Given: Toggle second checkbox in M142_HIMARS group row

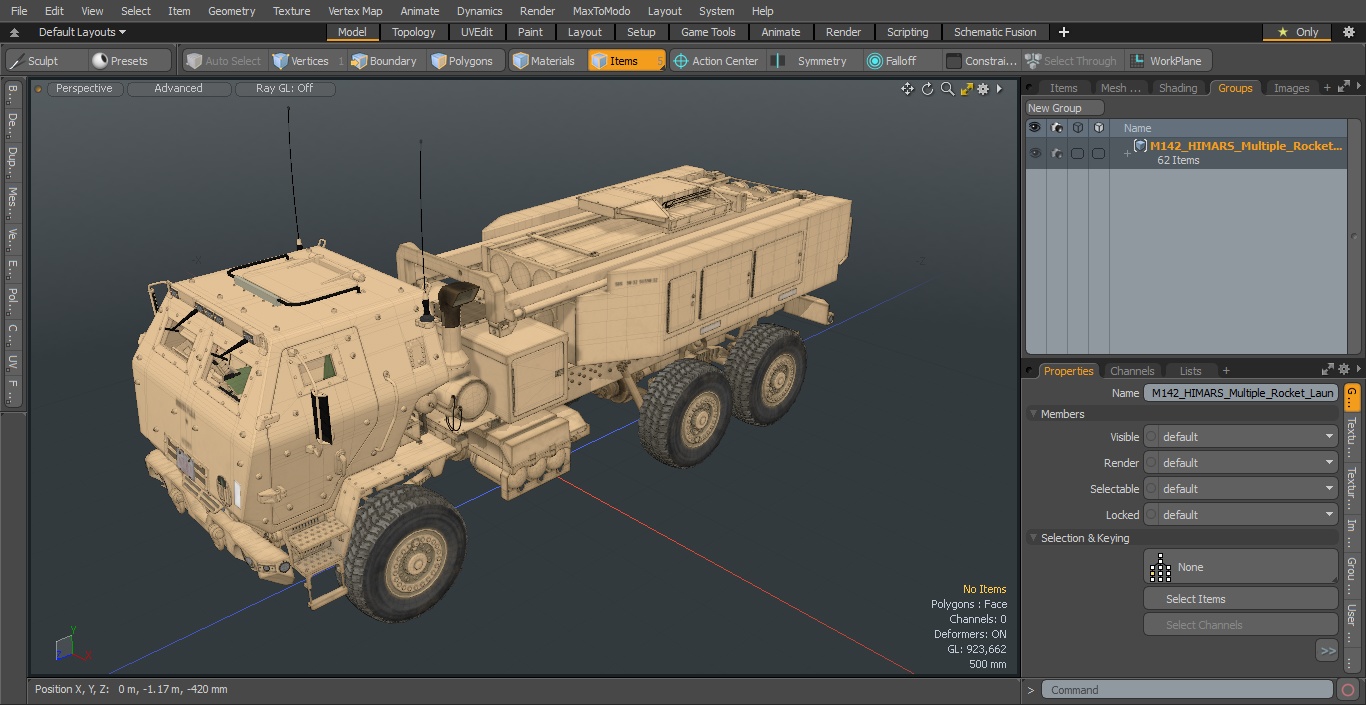Looking at the screenshot, I should click(x=1098, y=153).
